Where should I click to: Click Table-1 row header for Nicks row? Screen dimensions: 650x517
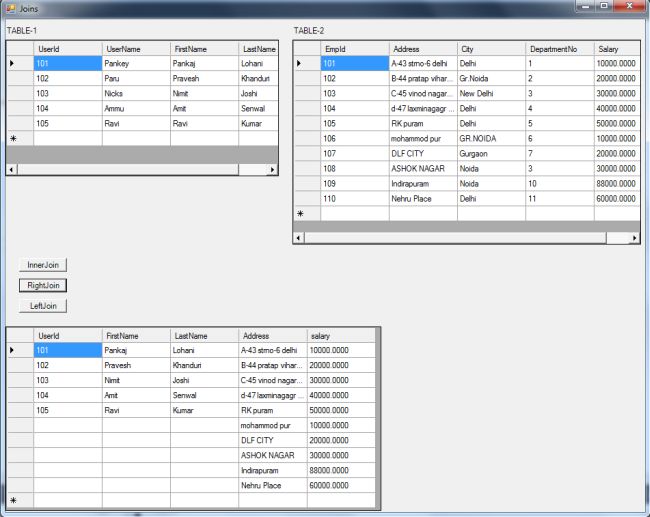tap(20, 93)
